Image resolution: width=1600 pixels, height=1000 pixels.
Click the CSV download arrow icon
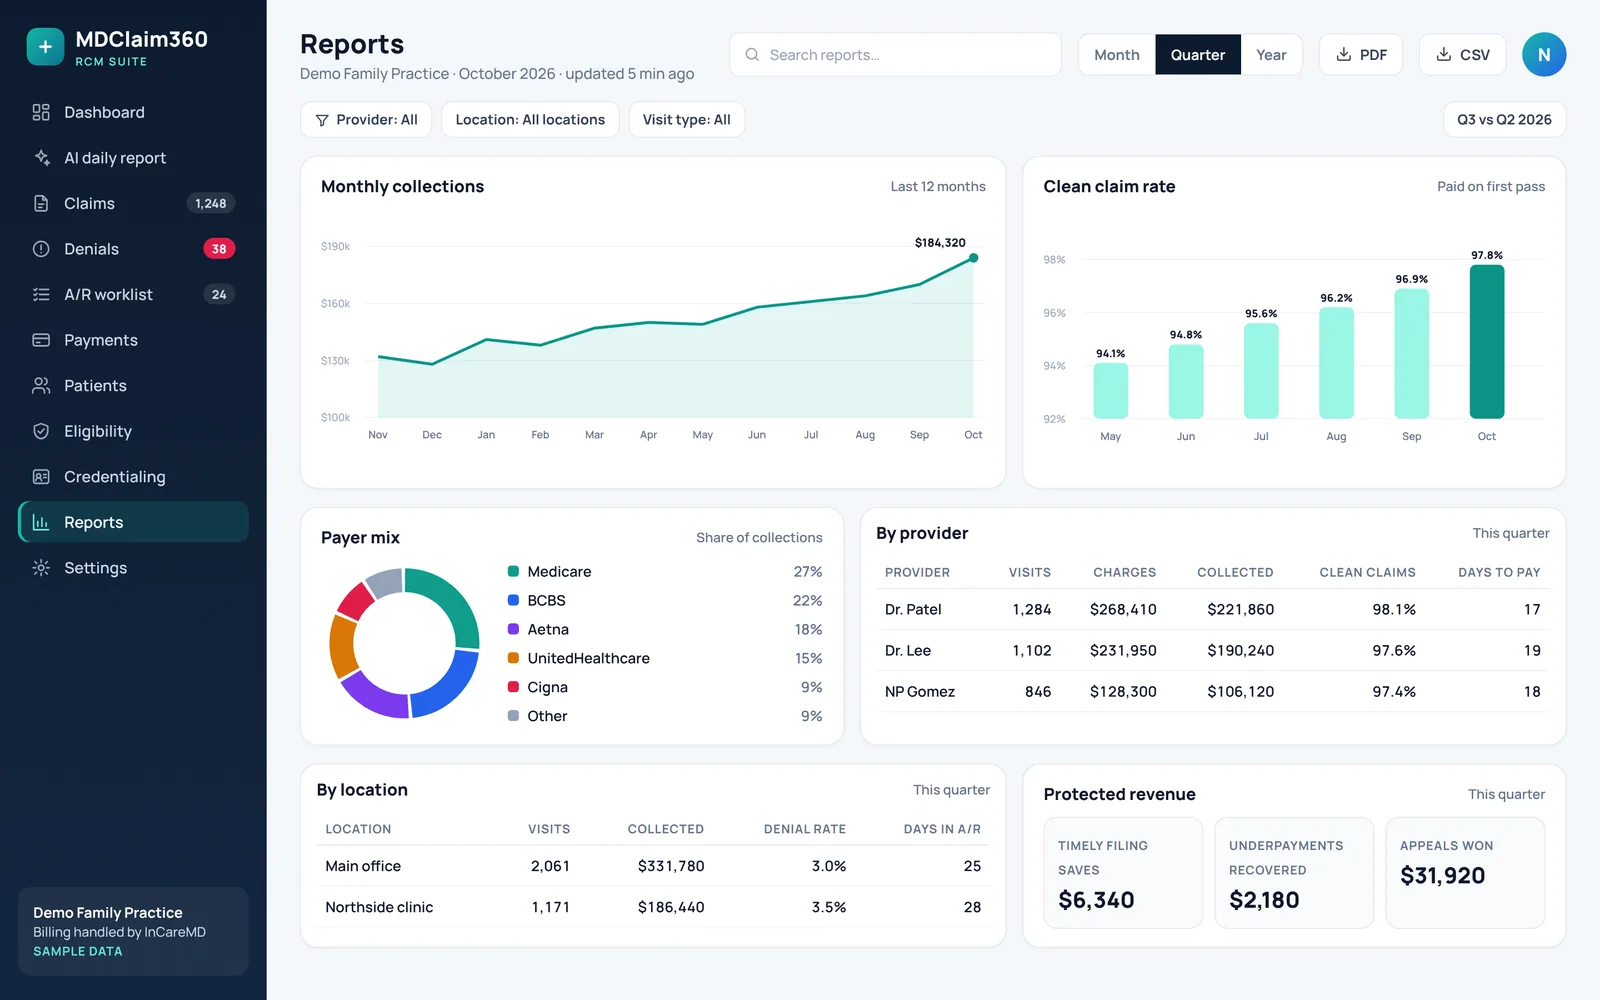click(x=1444, y=54)
